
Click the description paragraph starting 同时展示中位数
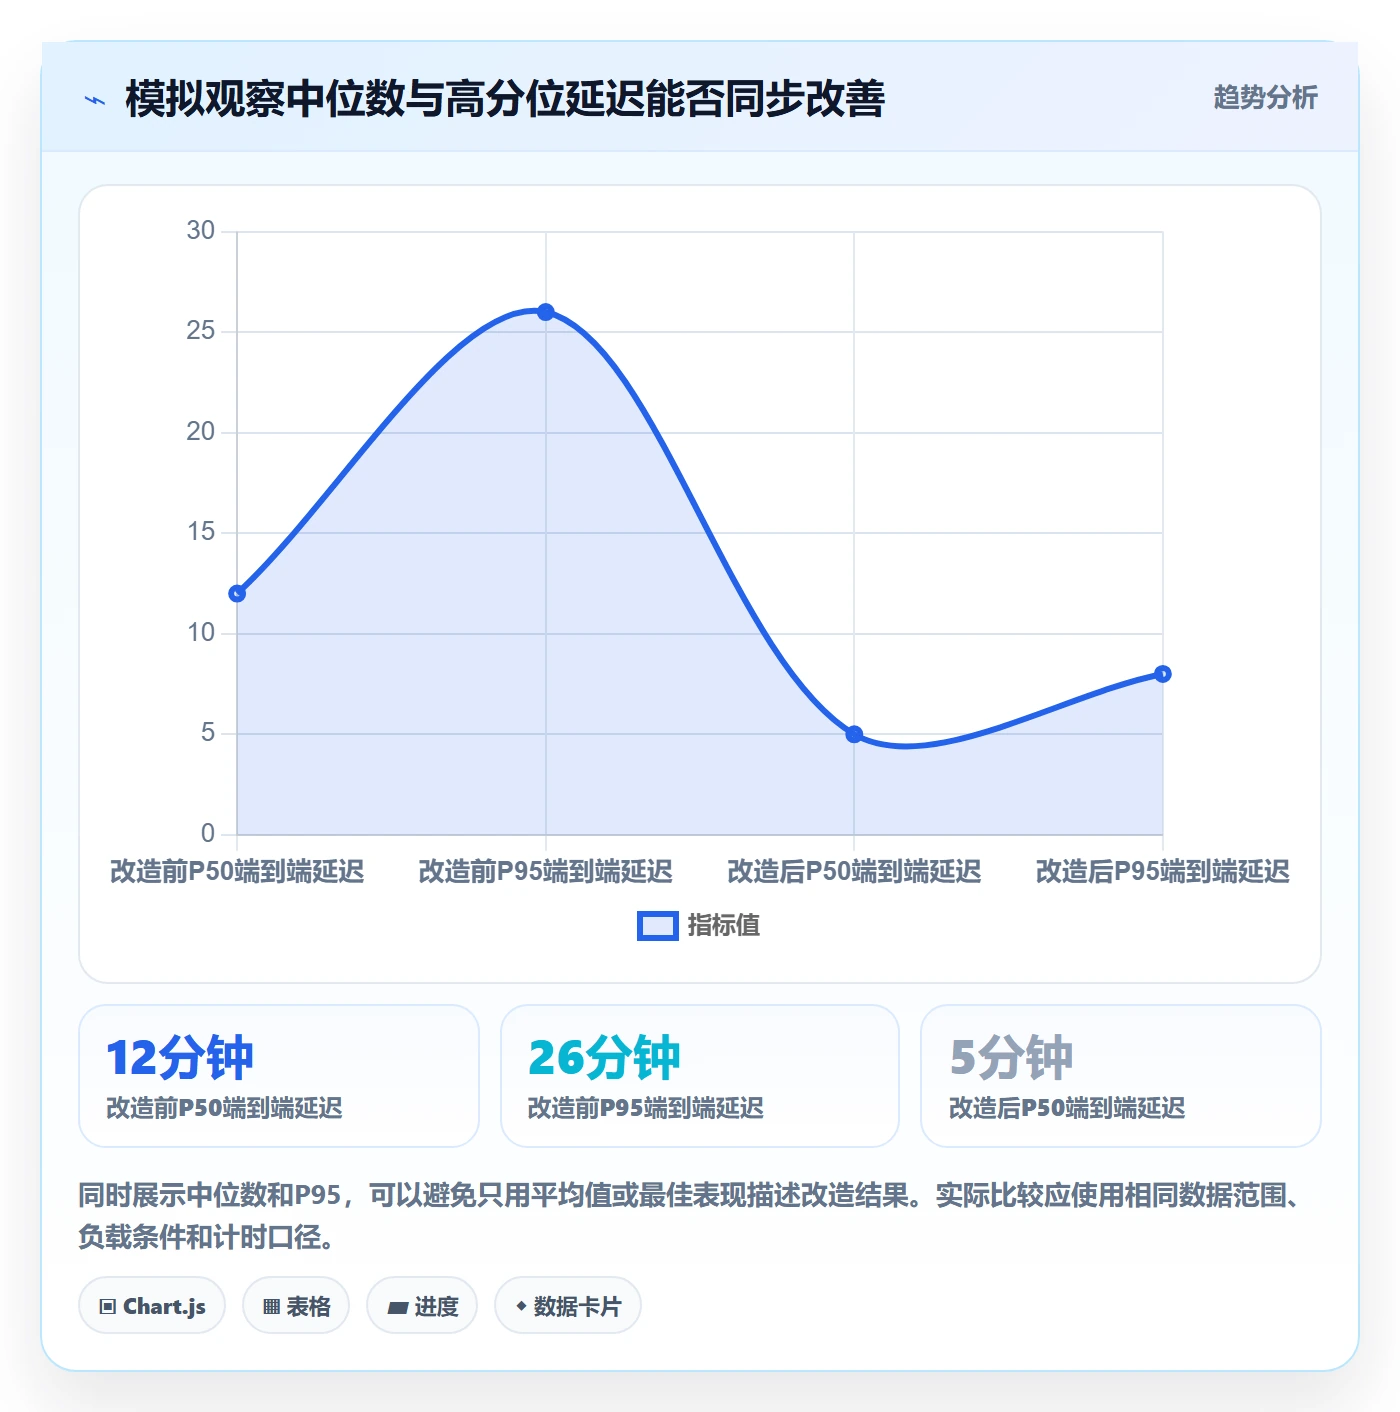(x=690, y=1216)
